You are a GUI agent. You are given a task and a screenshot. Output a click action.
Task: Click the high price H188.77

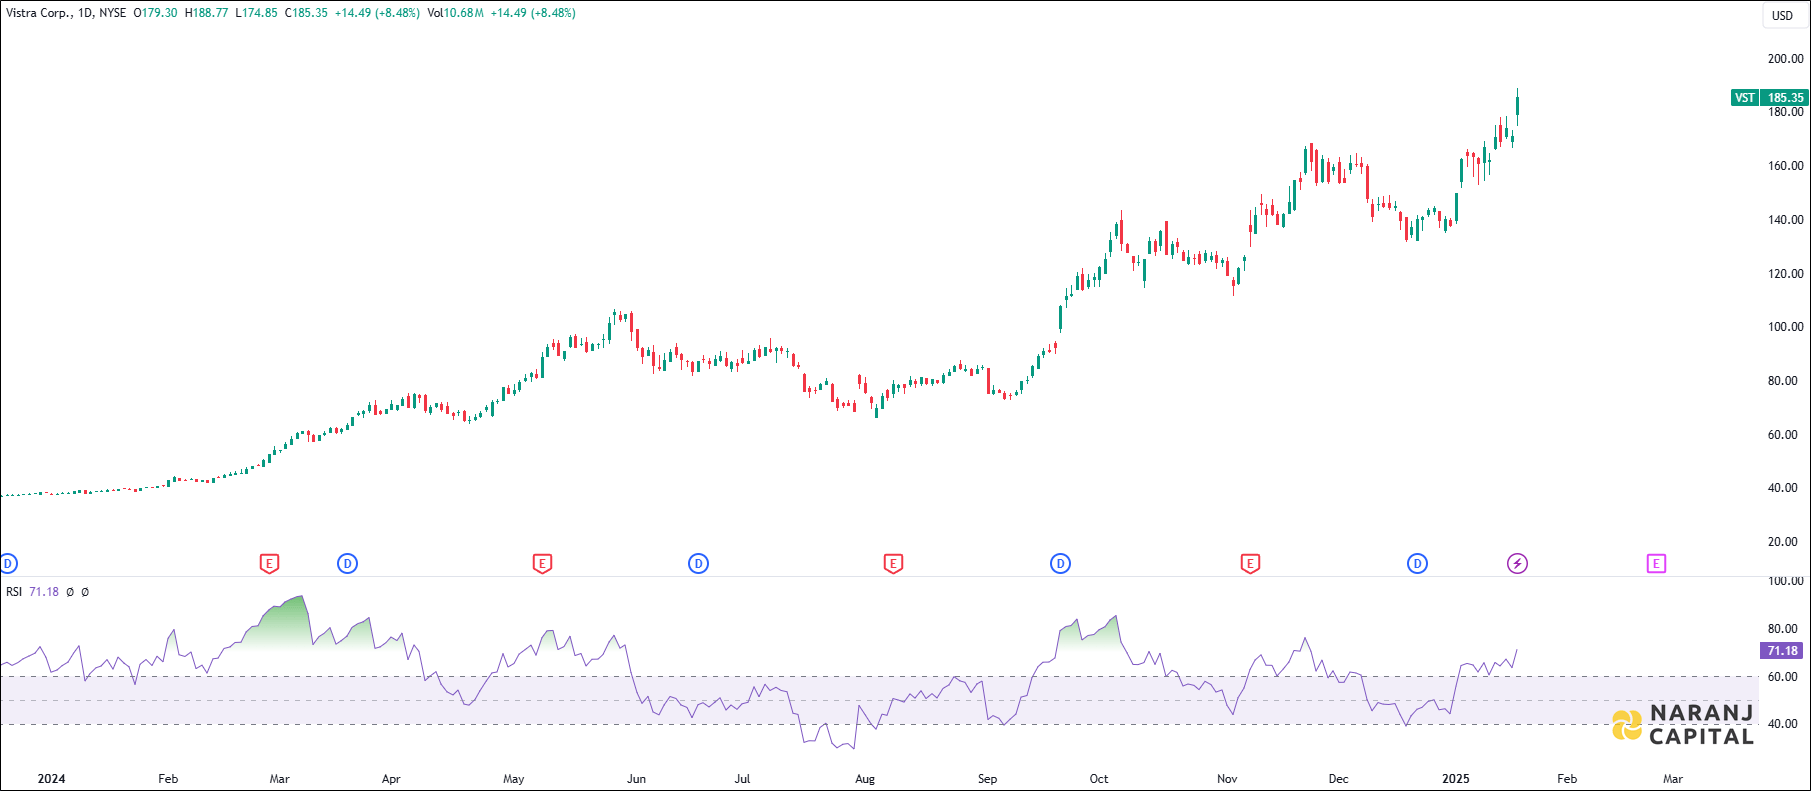206,13
